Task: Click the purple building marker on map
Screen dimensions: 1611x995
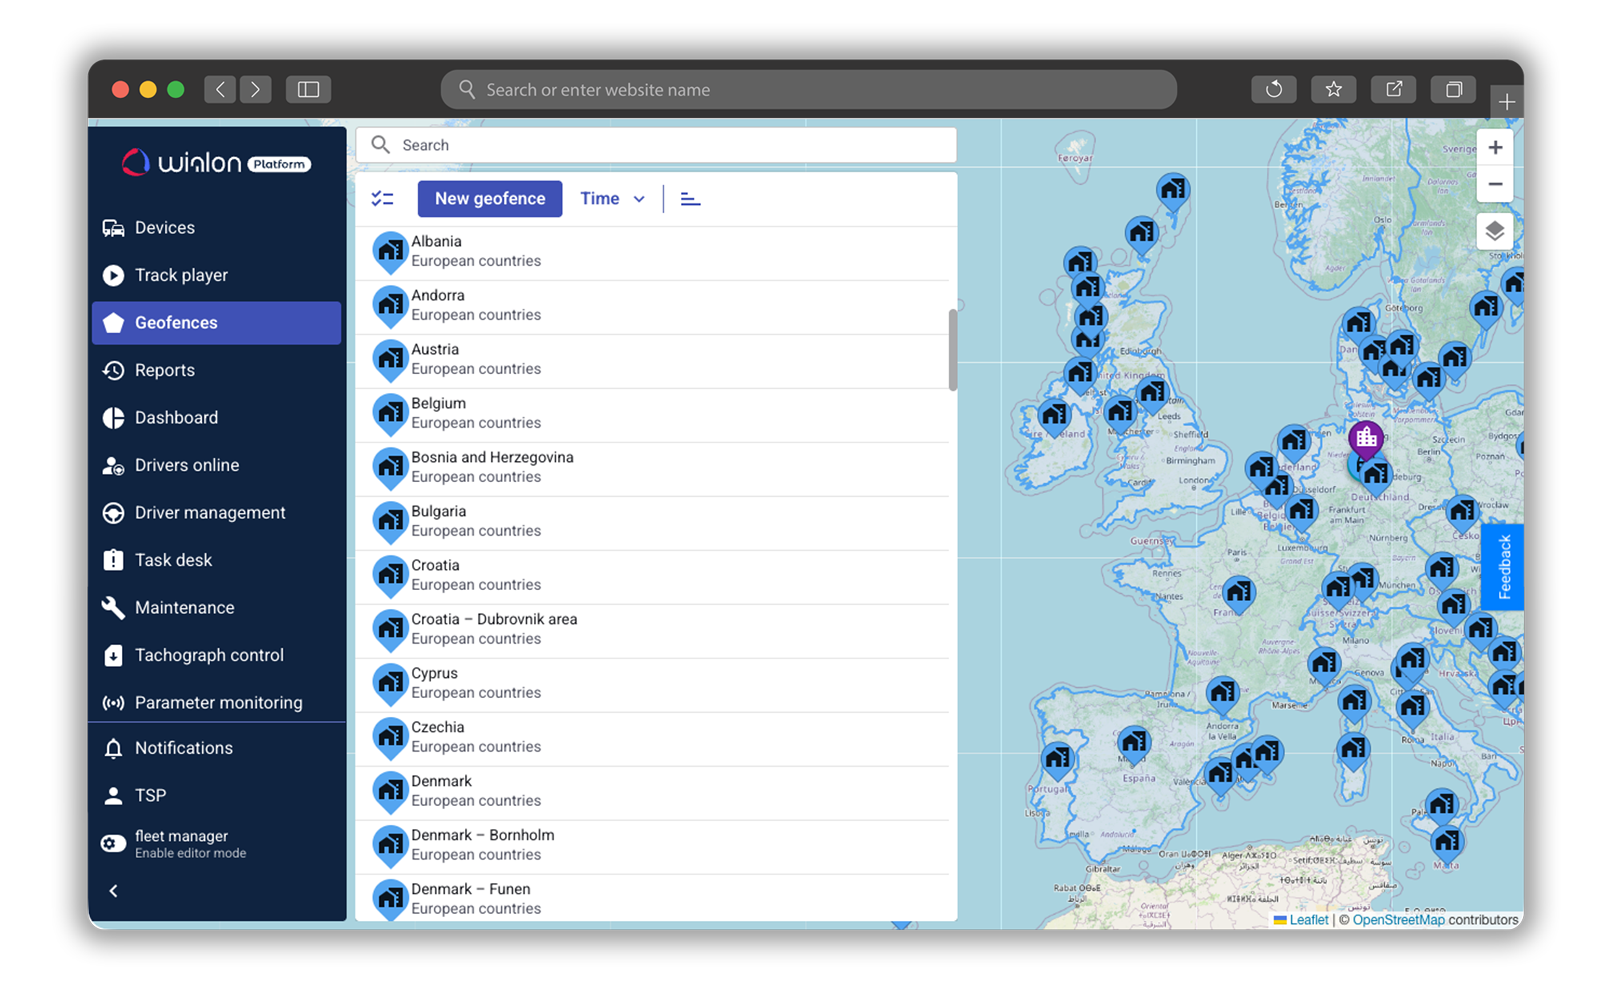Action: (x=1366, y=438)
